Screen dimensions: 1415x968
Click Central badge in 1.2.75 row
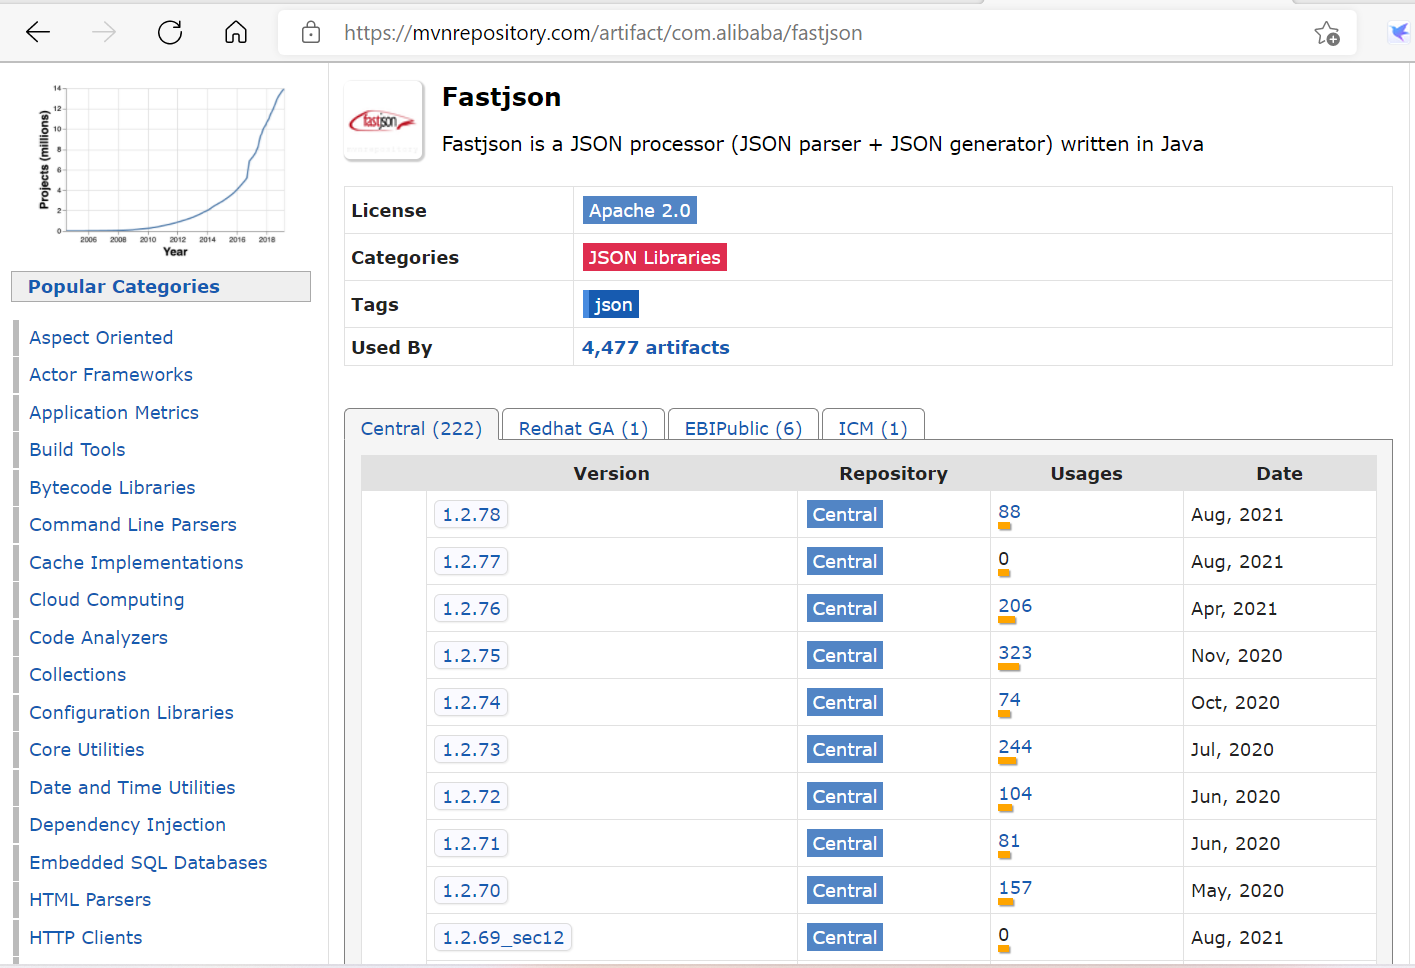845,655
